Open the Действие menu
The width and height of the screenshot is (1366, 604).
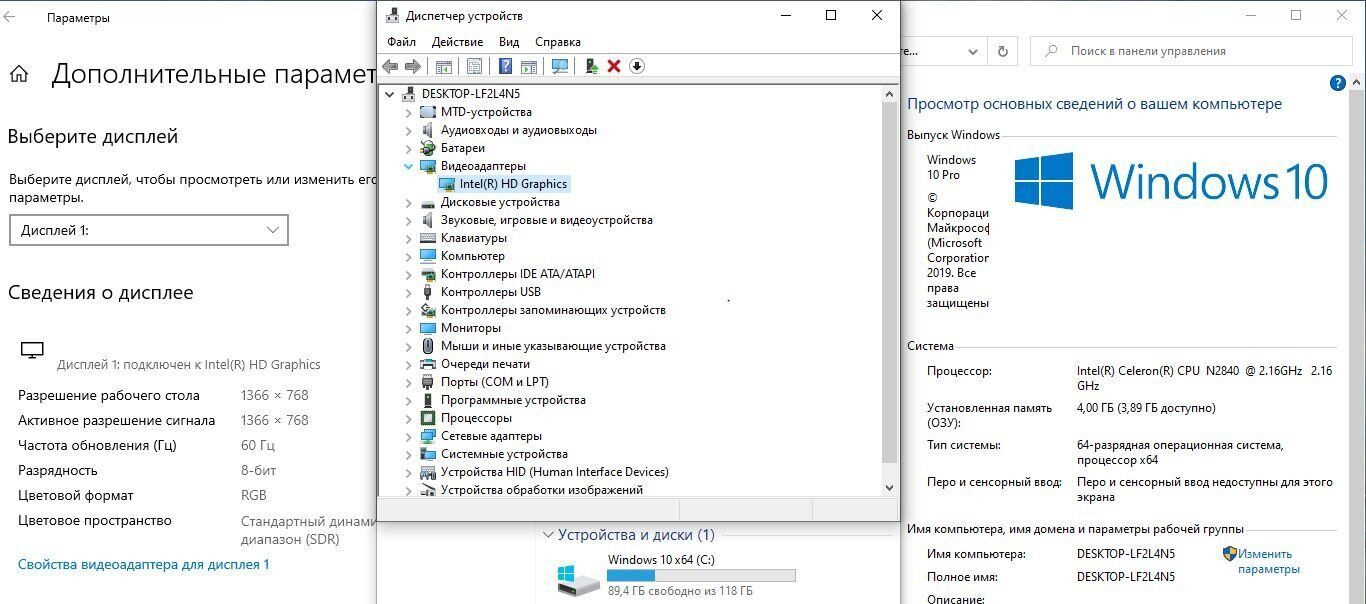[457, 42]
